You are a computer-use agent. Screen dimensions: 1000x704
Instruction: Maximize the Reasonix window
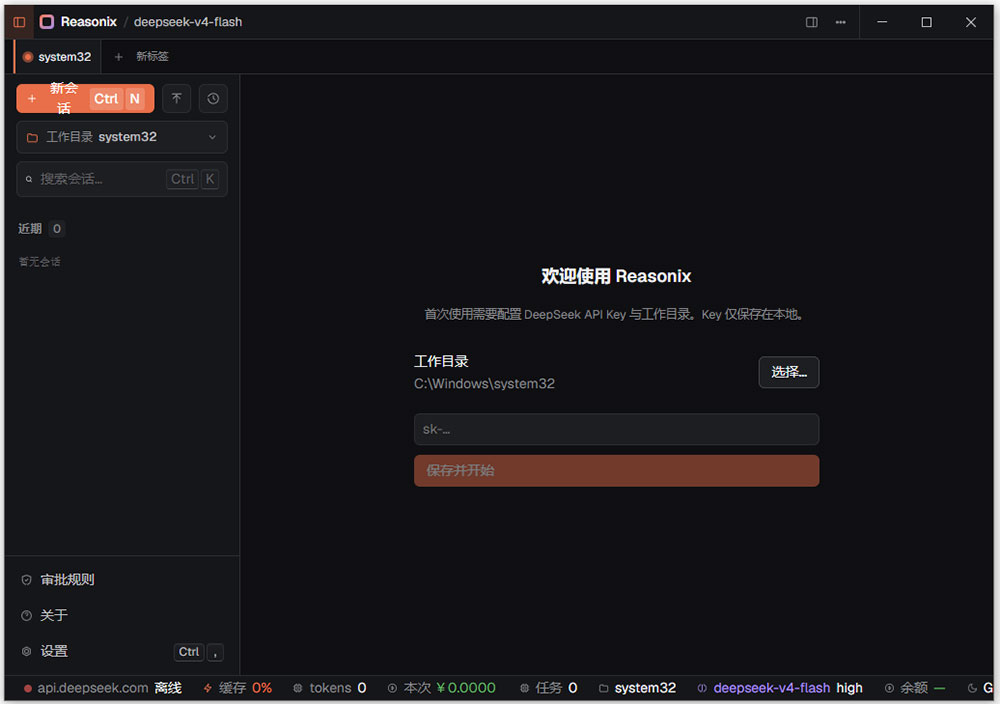[x=927, y=22]
